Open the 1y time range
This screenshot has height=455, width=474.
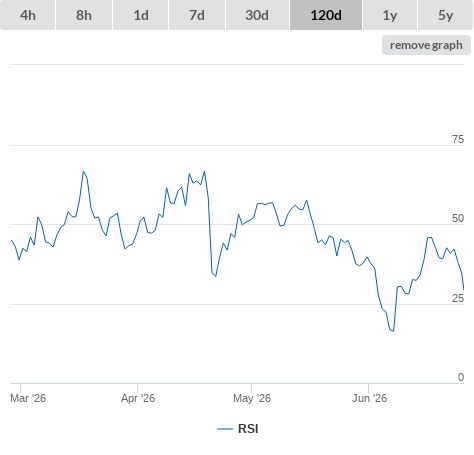390,15
